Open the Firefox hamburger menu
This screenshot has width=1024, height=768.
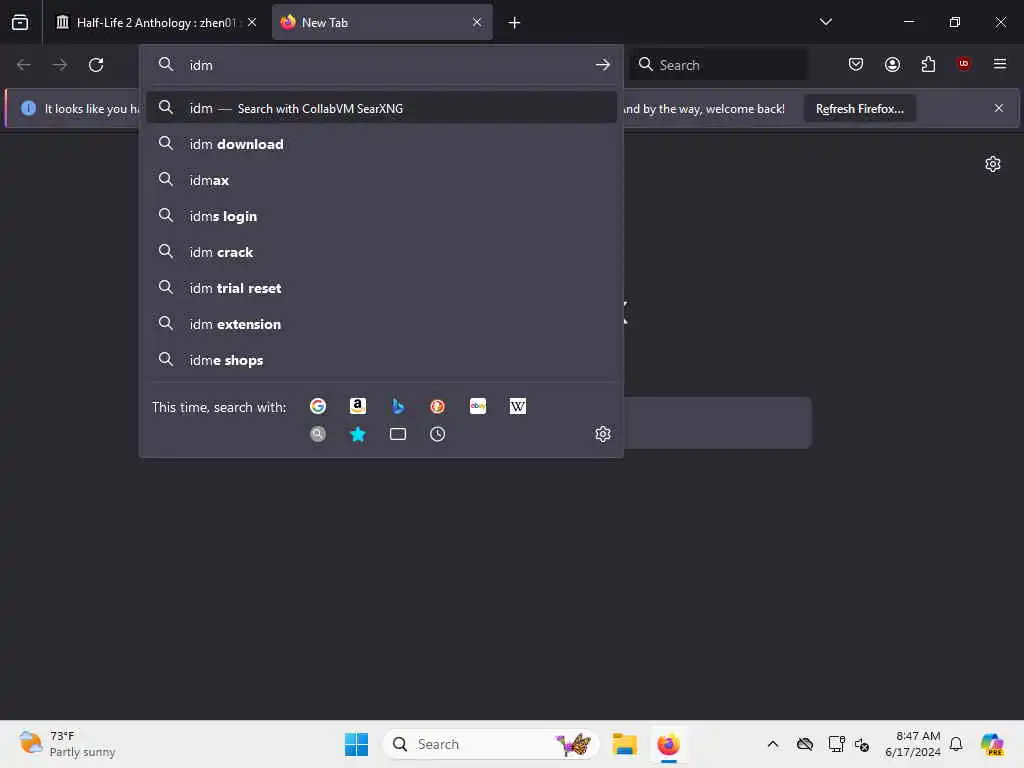pyautogui.click(x=1000, y=64)
